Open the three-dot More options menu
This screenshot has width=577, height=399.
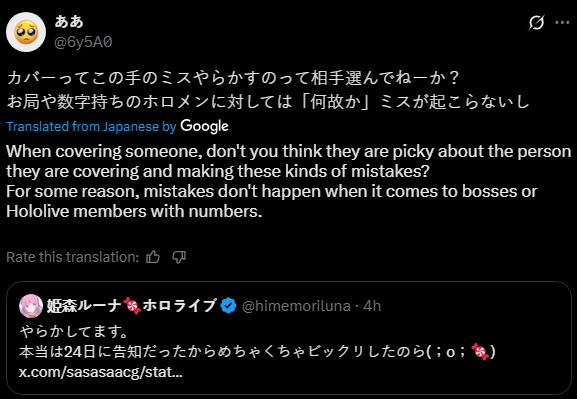(x=562, y=23)
